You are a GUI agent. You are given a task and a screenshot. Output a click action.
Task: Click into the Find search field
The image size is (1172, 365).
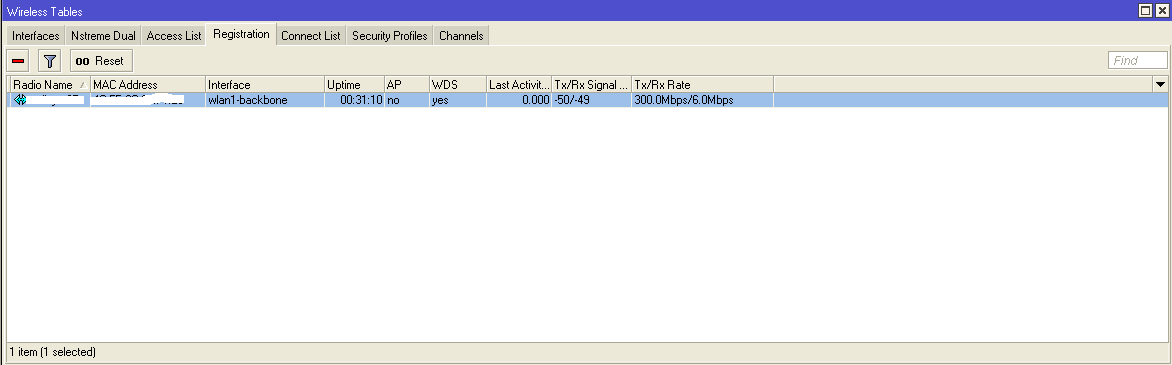(1137, 61)
